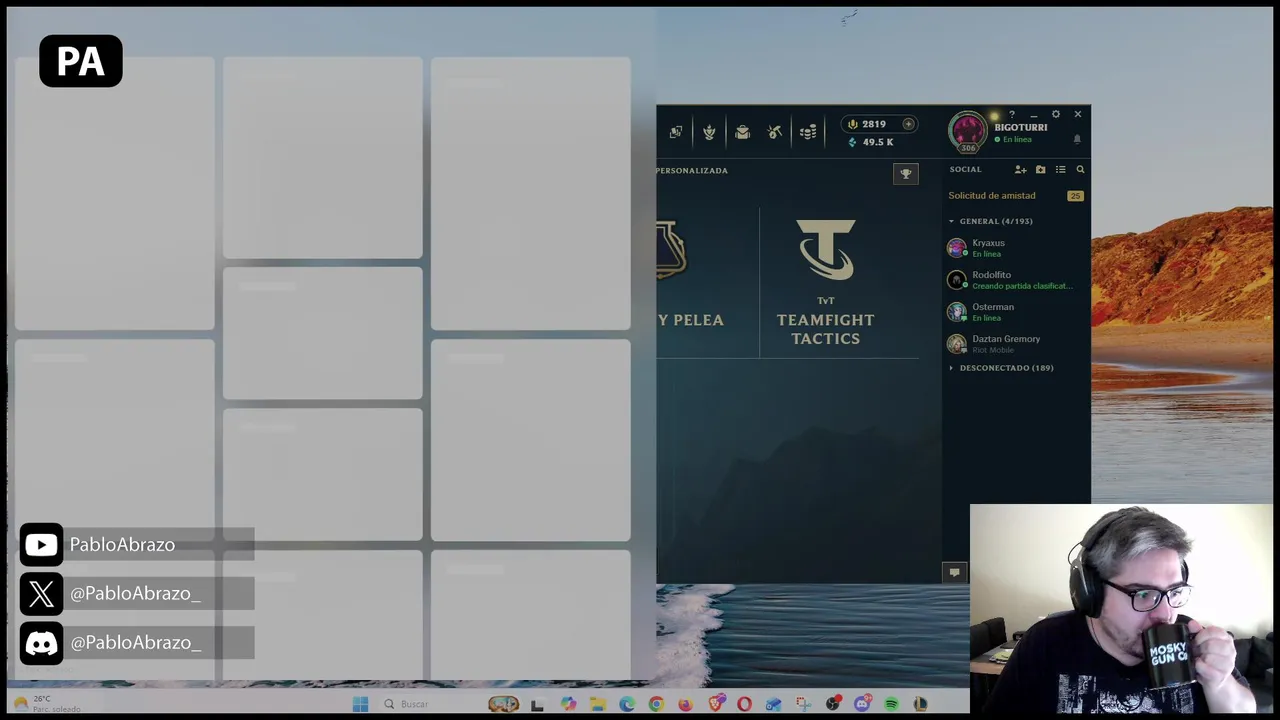
Task: Open the client settings gear
Action: (x=1055, y=114)
